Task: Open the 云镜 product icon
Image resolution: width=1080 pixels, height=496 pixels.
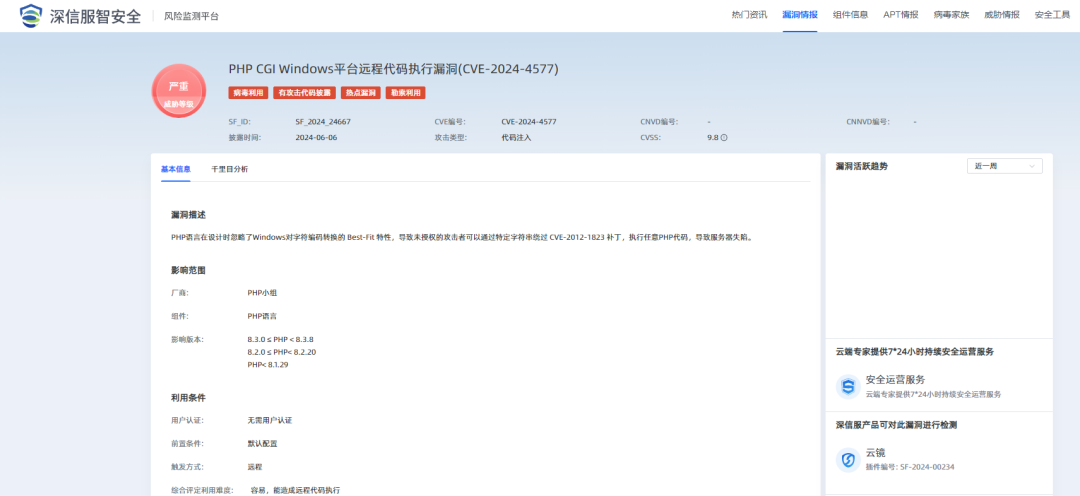Action: pyautogui.click(x=848, y=459)
